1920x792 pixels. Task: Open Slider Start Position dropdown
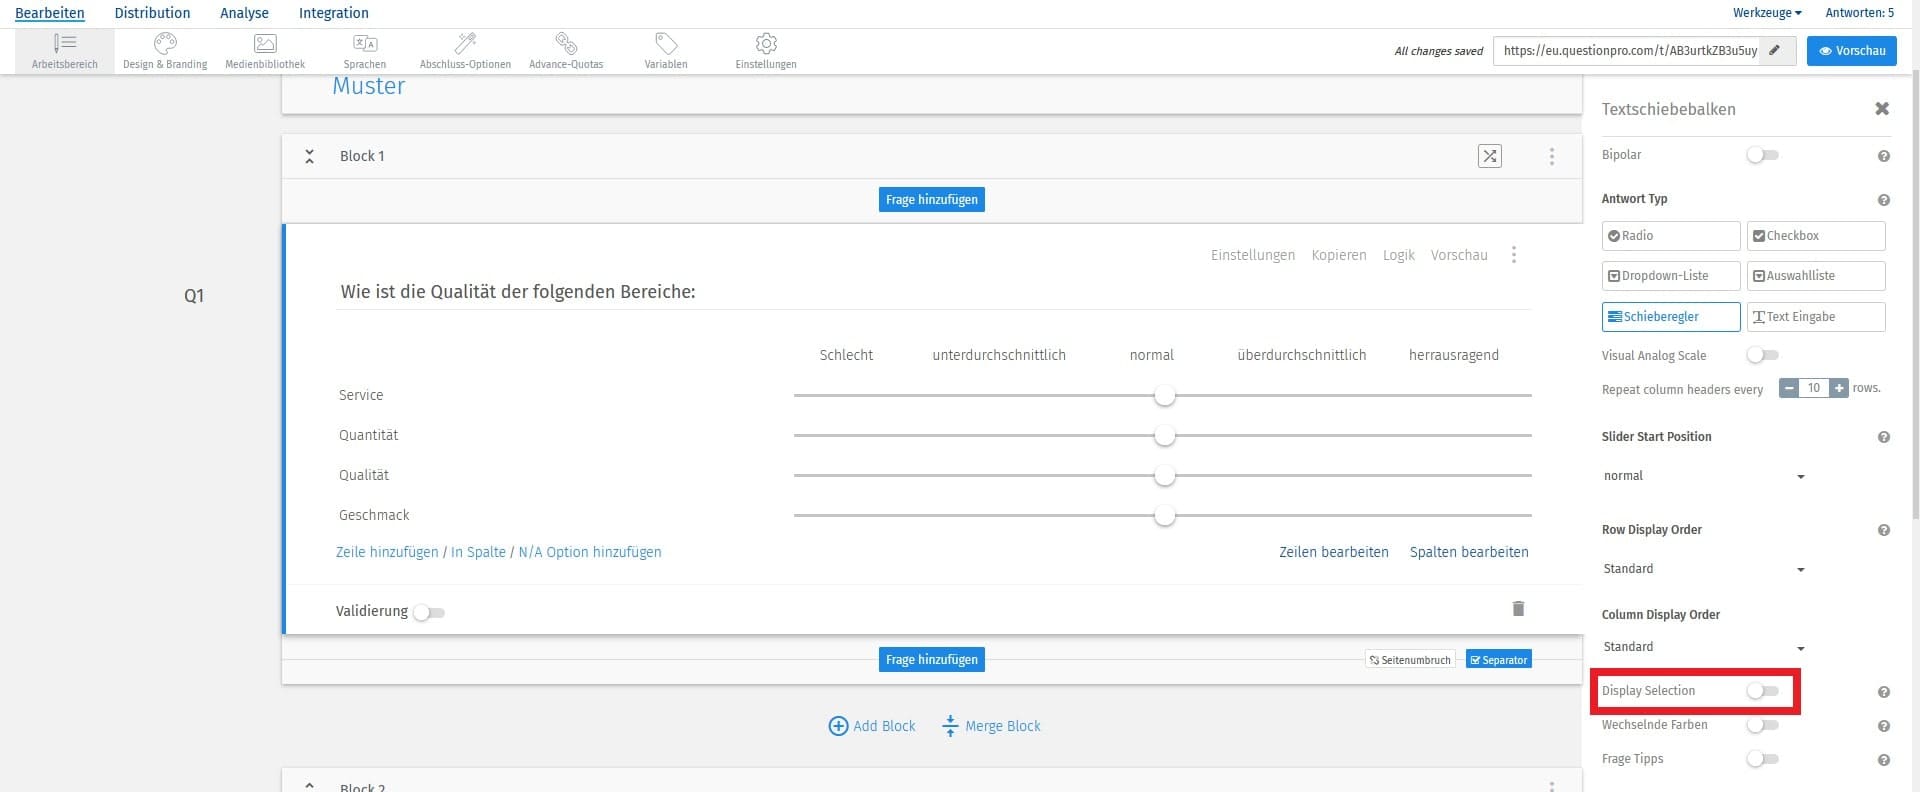pos(1704,476)
